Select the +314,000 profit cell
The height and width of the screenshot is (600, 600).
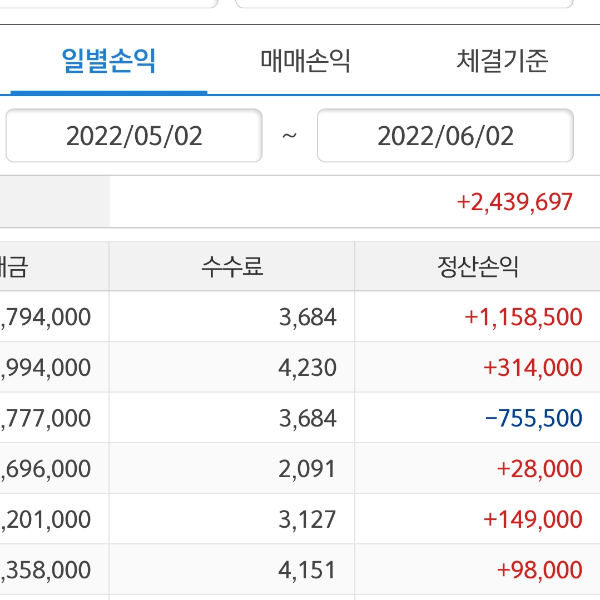point(532,367)
